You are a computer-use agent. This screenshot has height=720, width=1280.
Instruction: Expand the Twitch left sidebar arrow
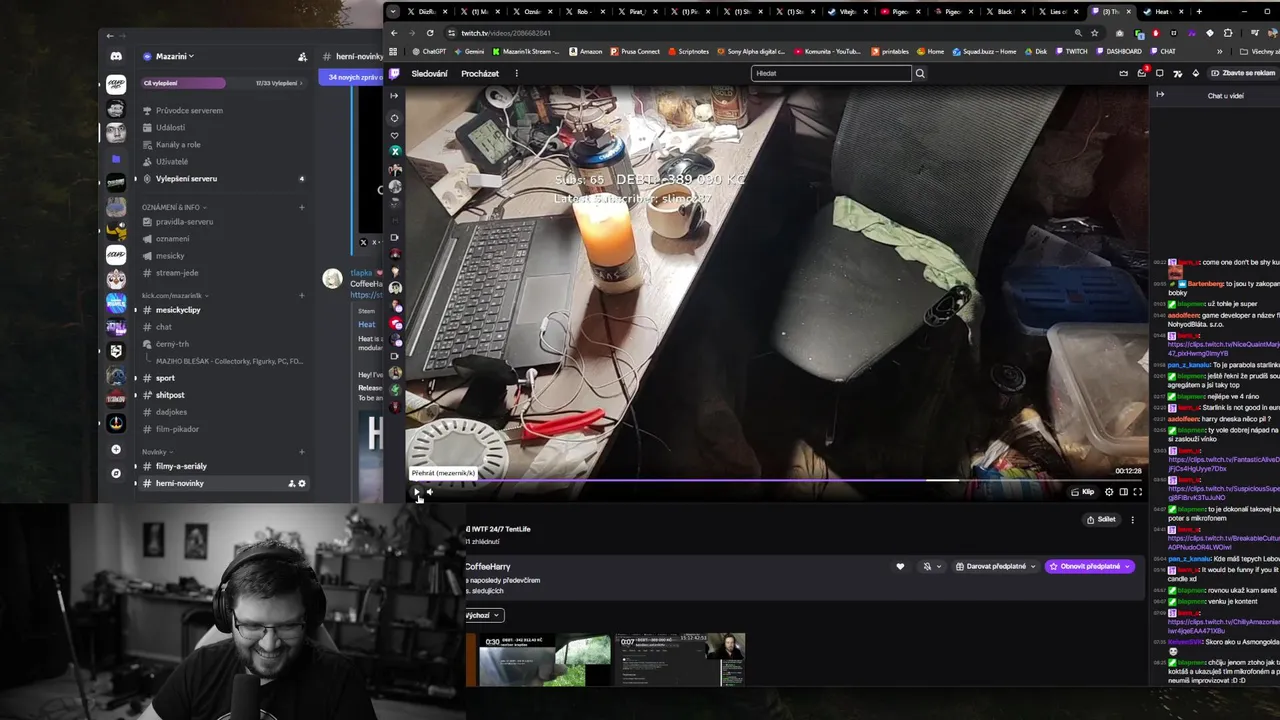[x=395, y=96]
